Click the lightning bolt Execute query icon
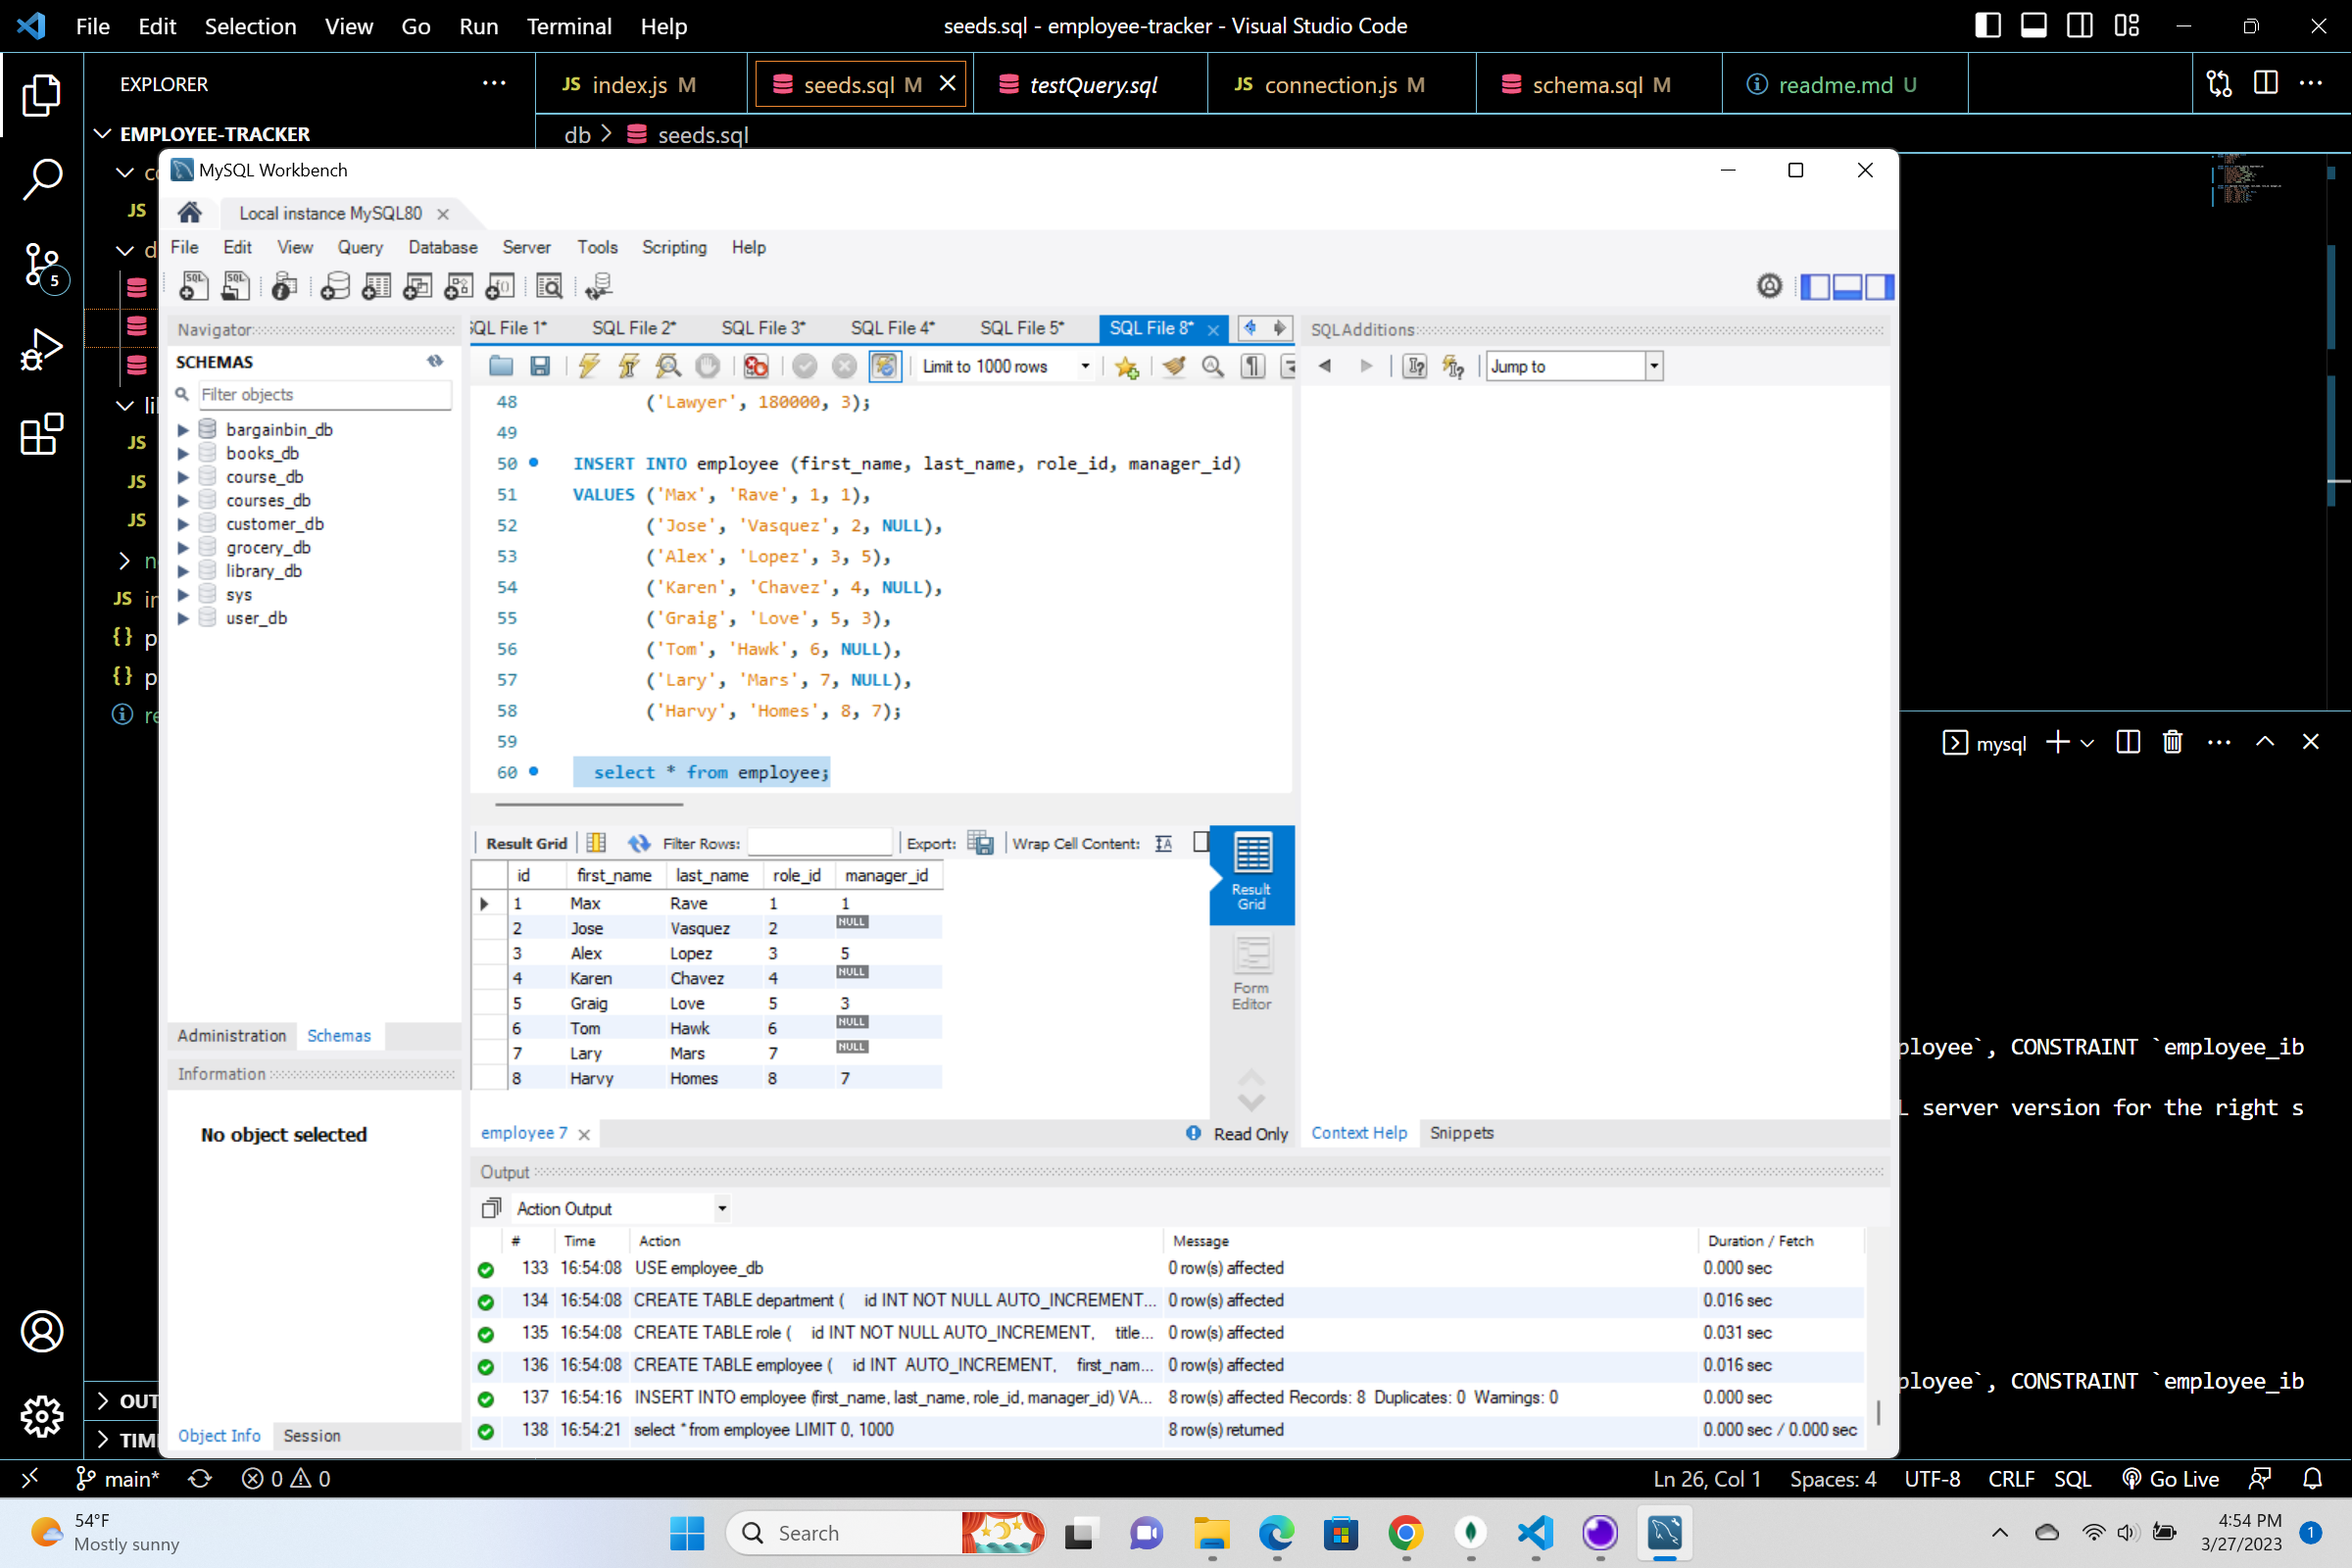This screenshot has width=2352, height=1568. click(589, 367)
